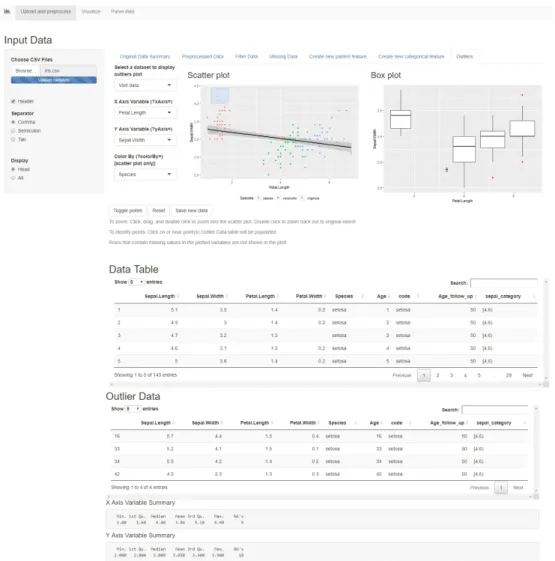The height and width of the screenshot is (561, 555).
Task: Open the Visit data dataset dropdown
Action: pyautogui.click(x=145, y=85)
